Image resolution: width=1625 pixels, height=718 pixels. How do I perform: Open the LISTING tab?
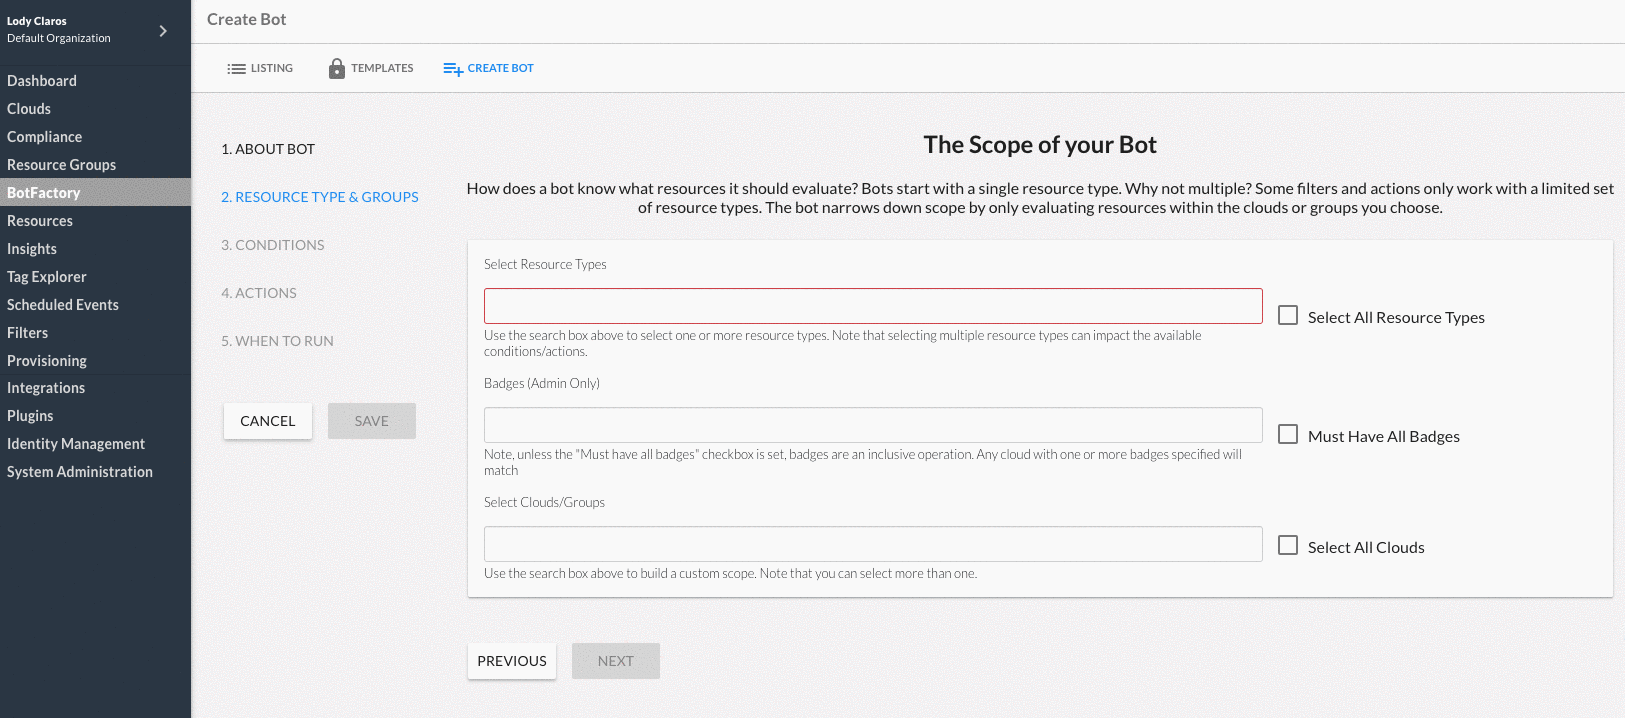[x=260, y=68]
